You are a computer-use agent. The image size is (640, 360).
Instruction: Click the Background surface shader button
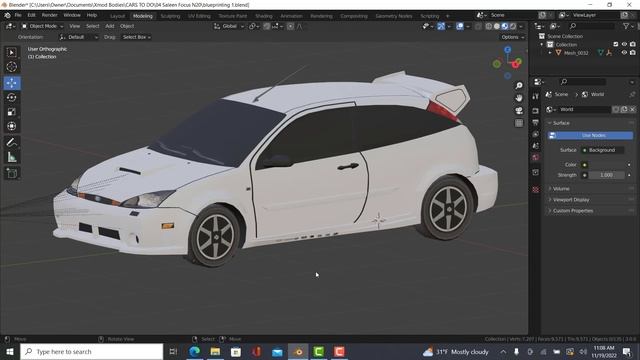click(602, 150)
